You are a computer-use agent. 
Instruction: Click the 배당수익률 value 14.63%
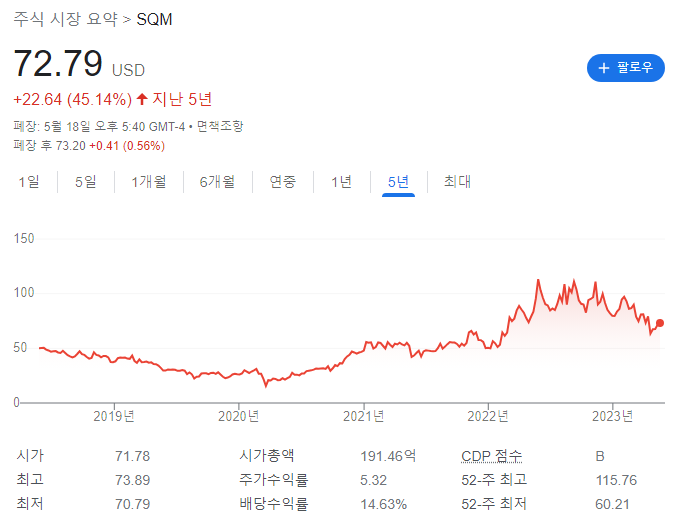383,504
